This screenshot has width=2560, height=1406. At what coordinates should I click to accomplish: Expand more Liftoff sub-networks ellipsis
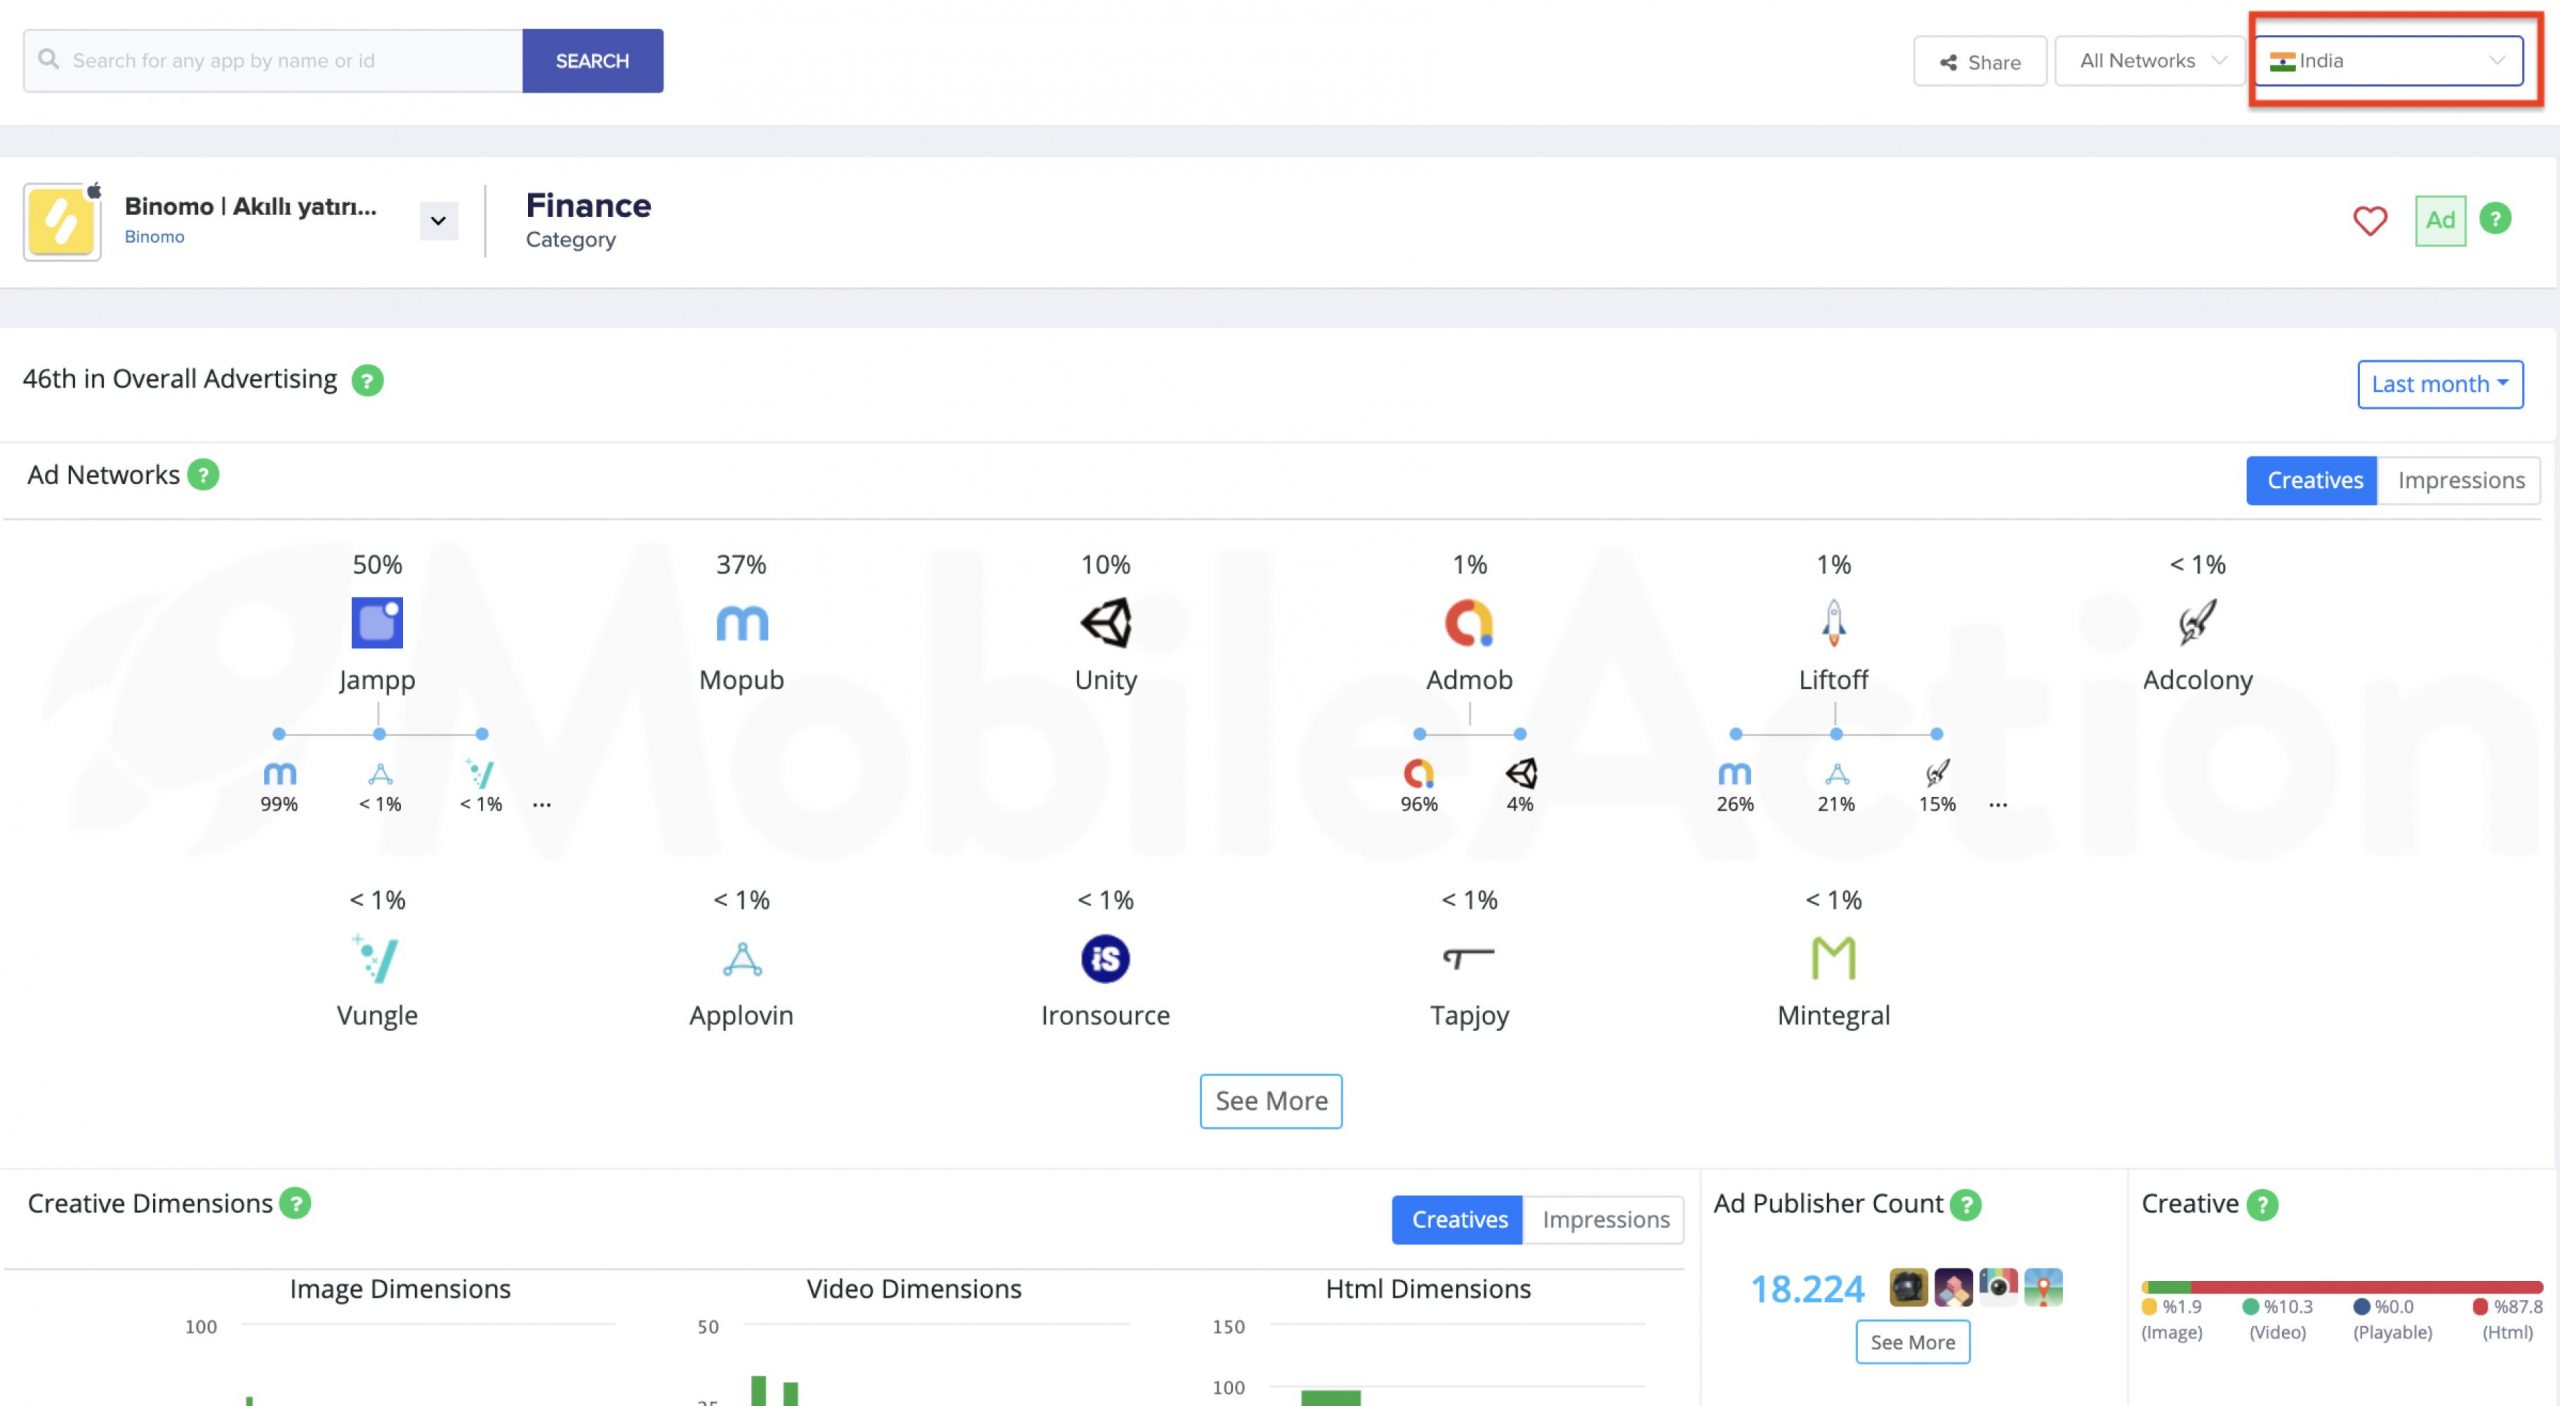point(1998,804)
